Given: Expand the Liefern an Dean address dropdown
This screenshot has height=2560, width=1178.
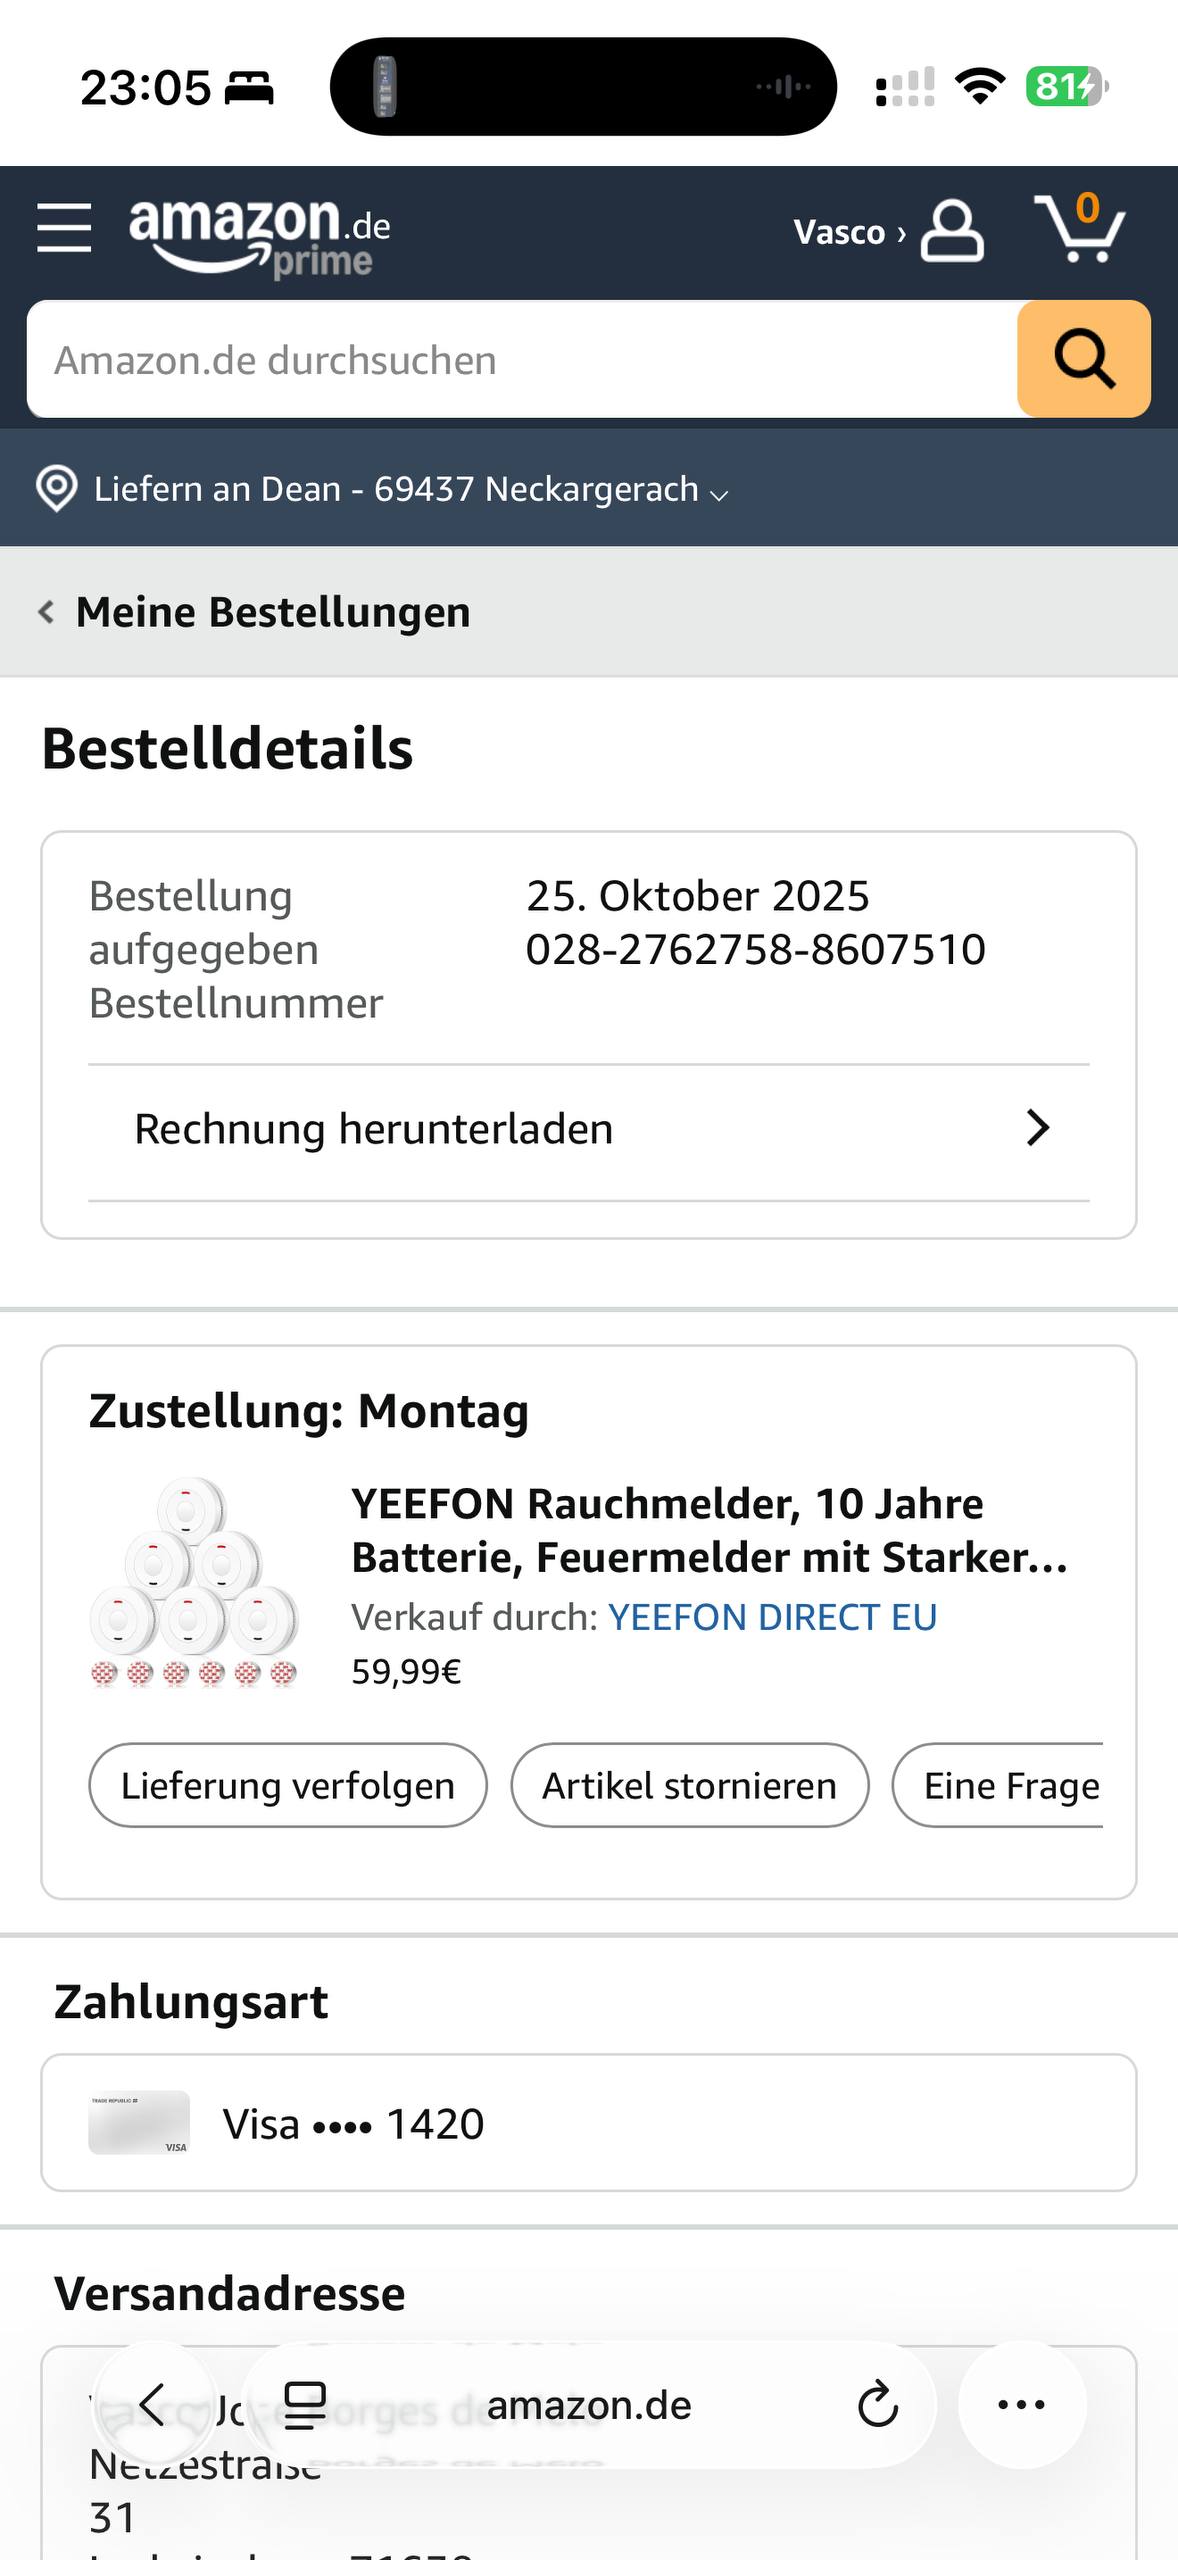Looking at the screenshot, I should [x=719, y=493].
